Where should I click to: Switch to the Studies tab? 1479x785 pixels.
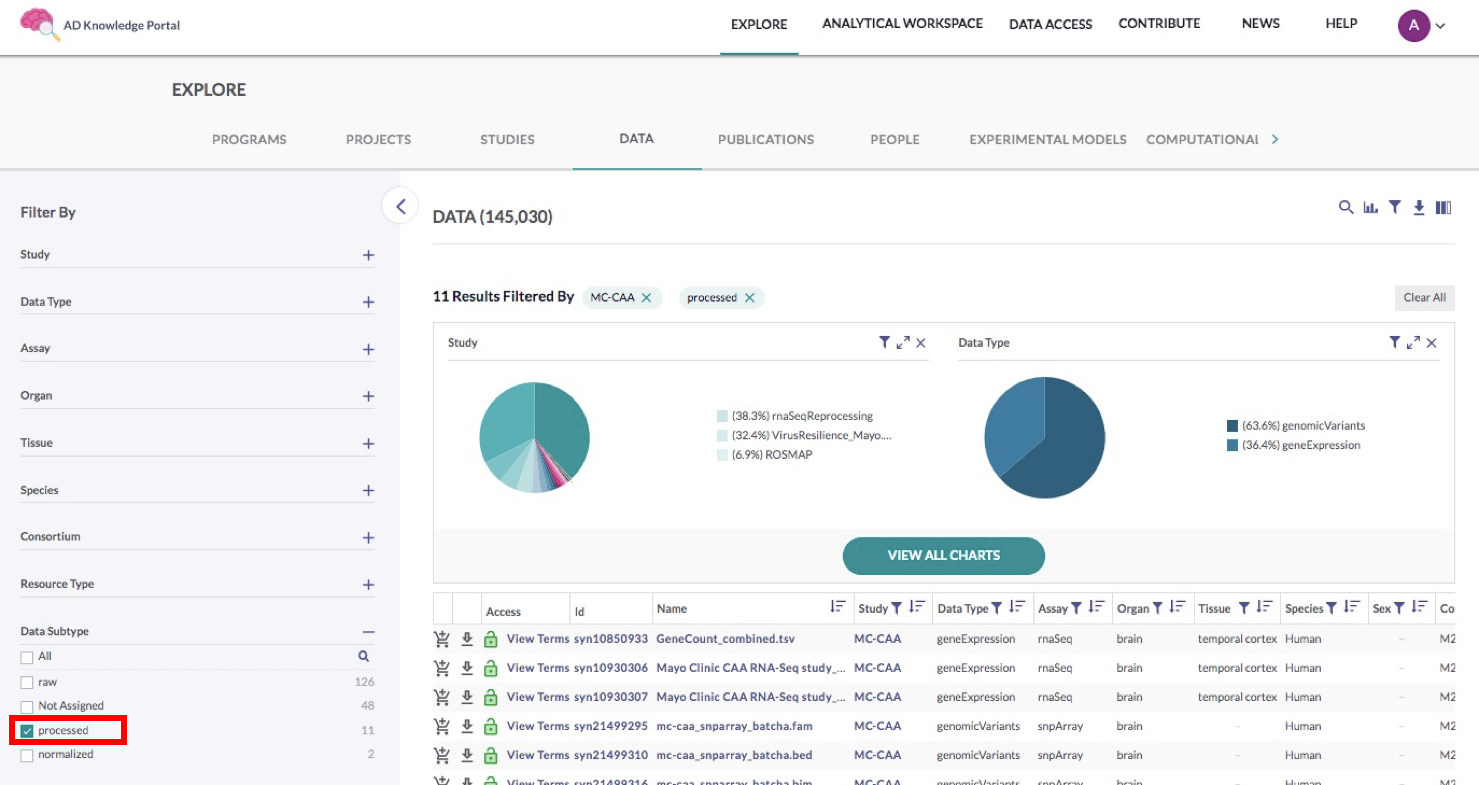(507, 140)
